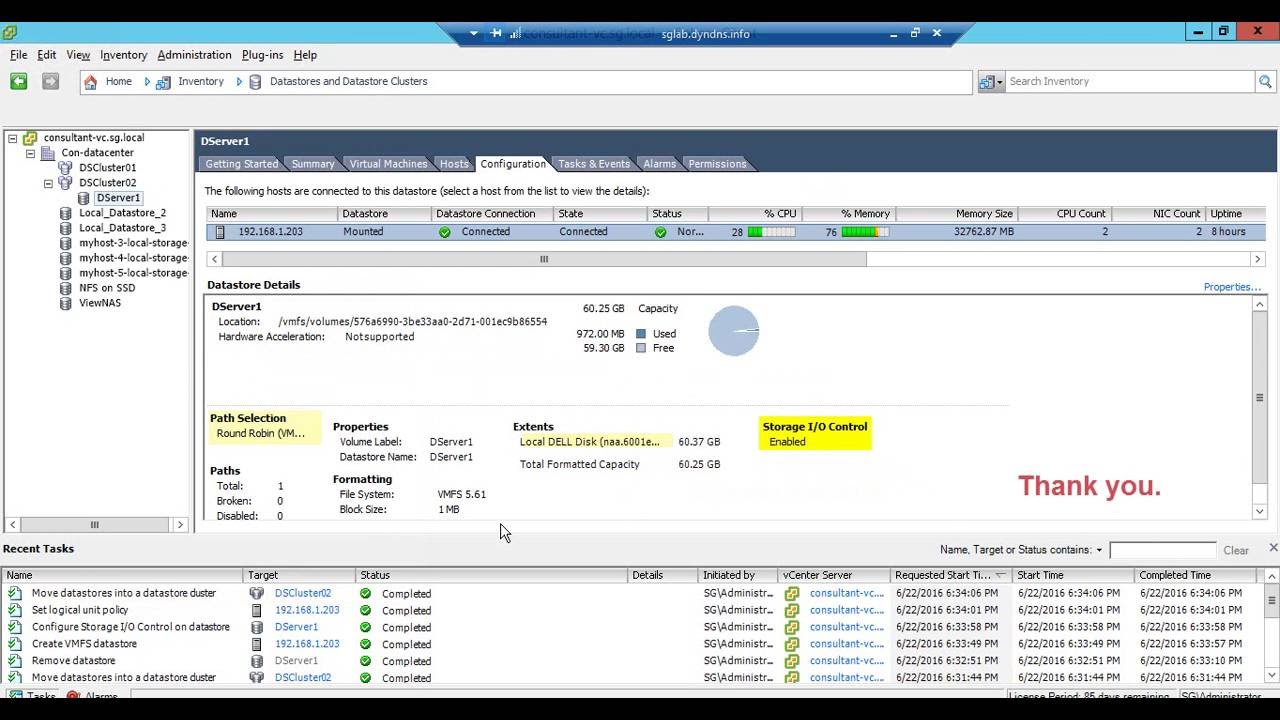Select the DServer1 datastore tree item
Viewport: 1280px width, 720px height.
point(119,198)
